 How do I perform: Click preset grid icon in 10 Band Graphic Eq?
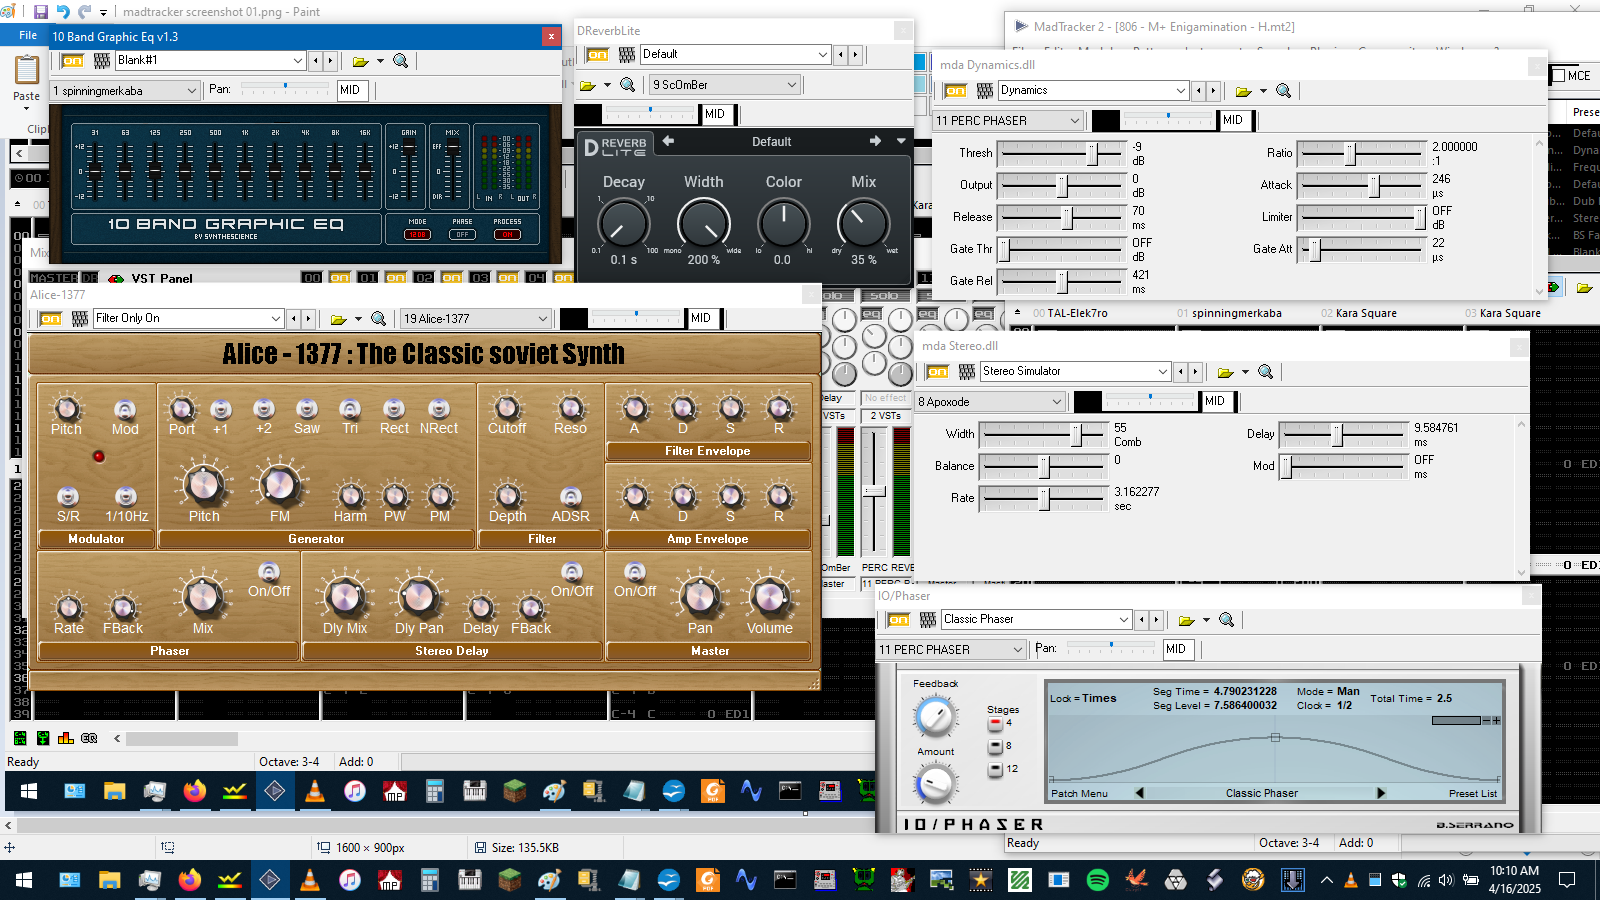tap(102, 61)
